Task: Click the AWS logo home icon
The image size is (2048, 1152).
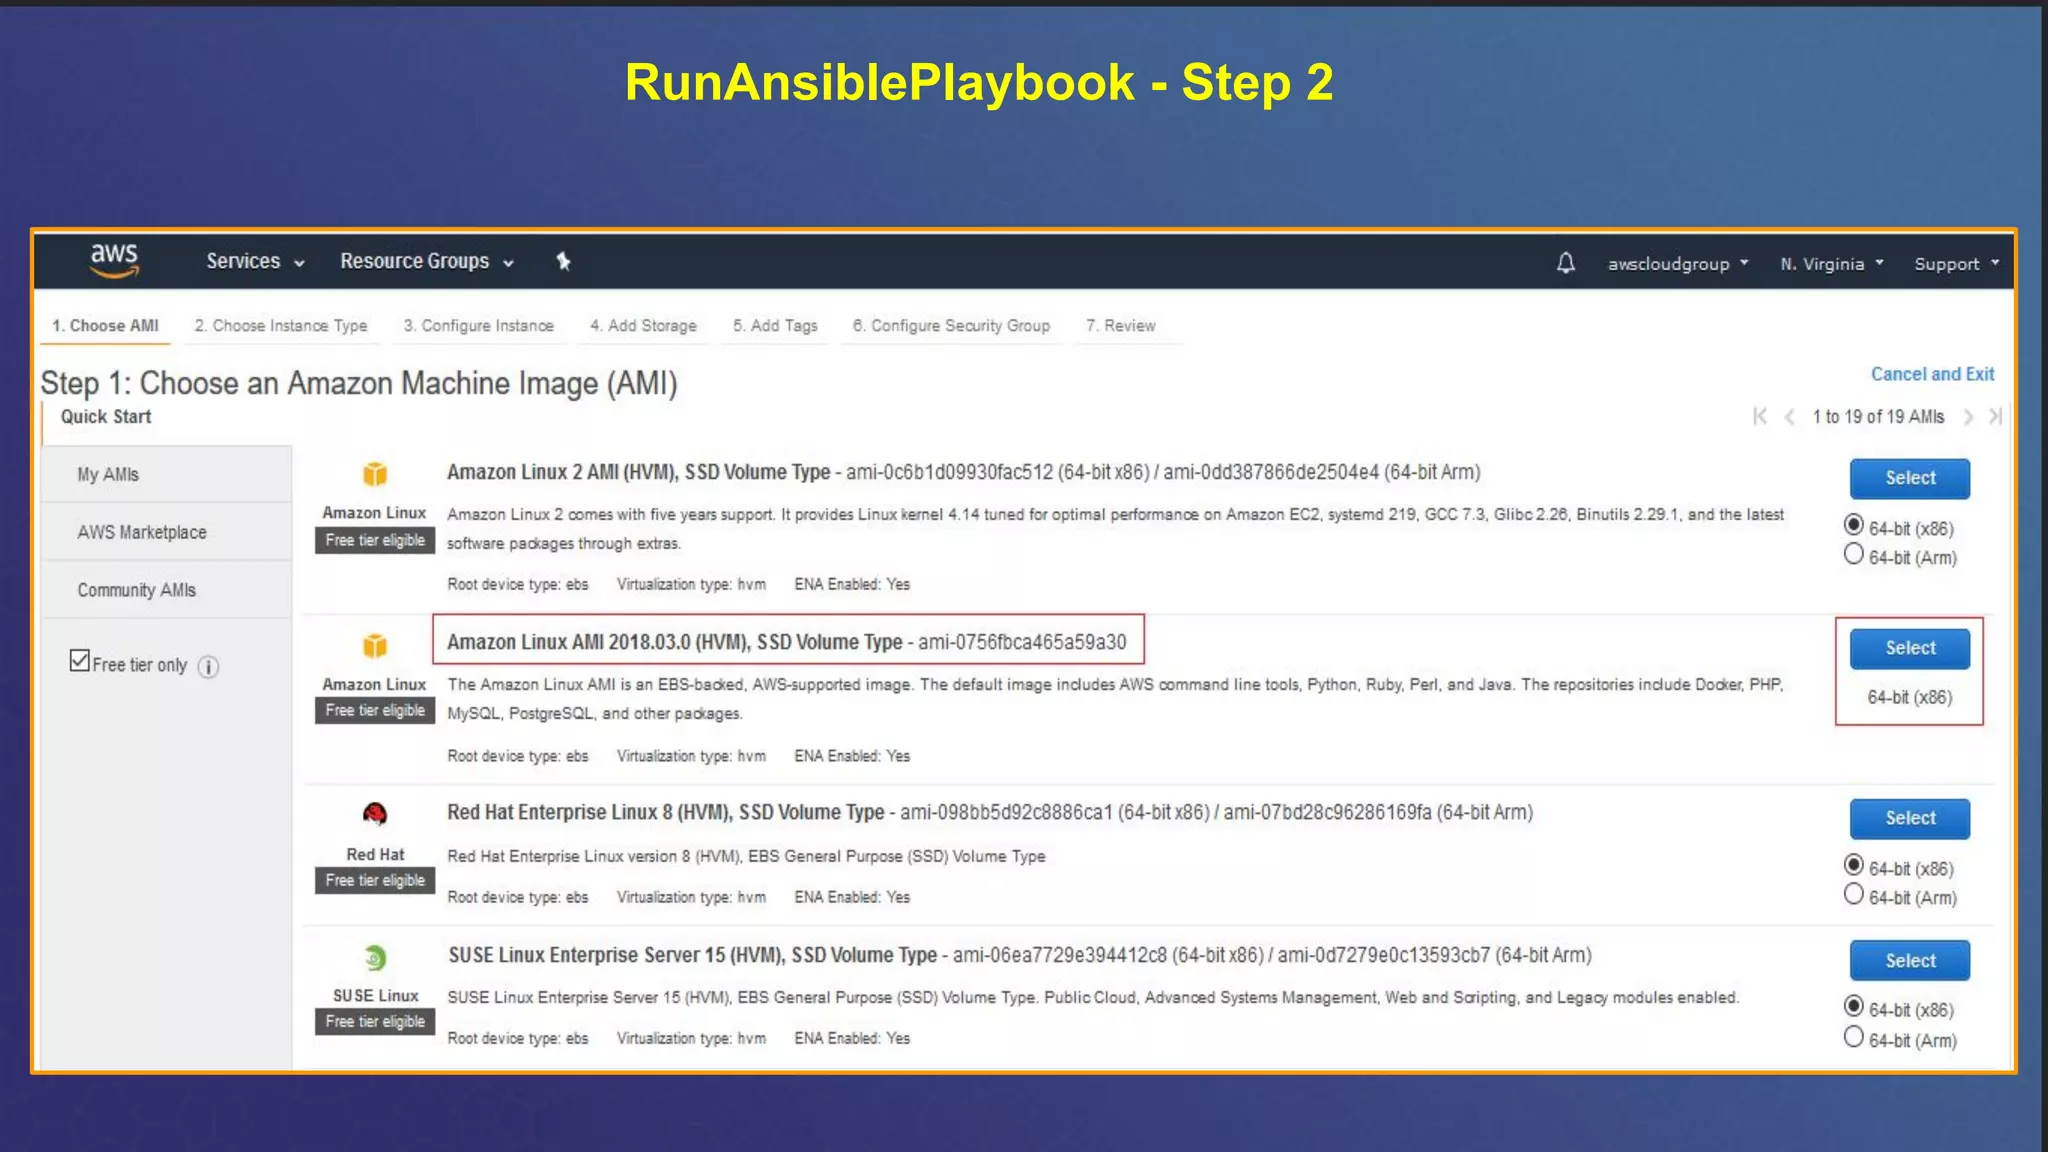Action: (114, 260)
